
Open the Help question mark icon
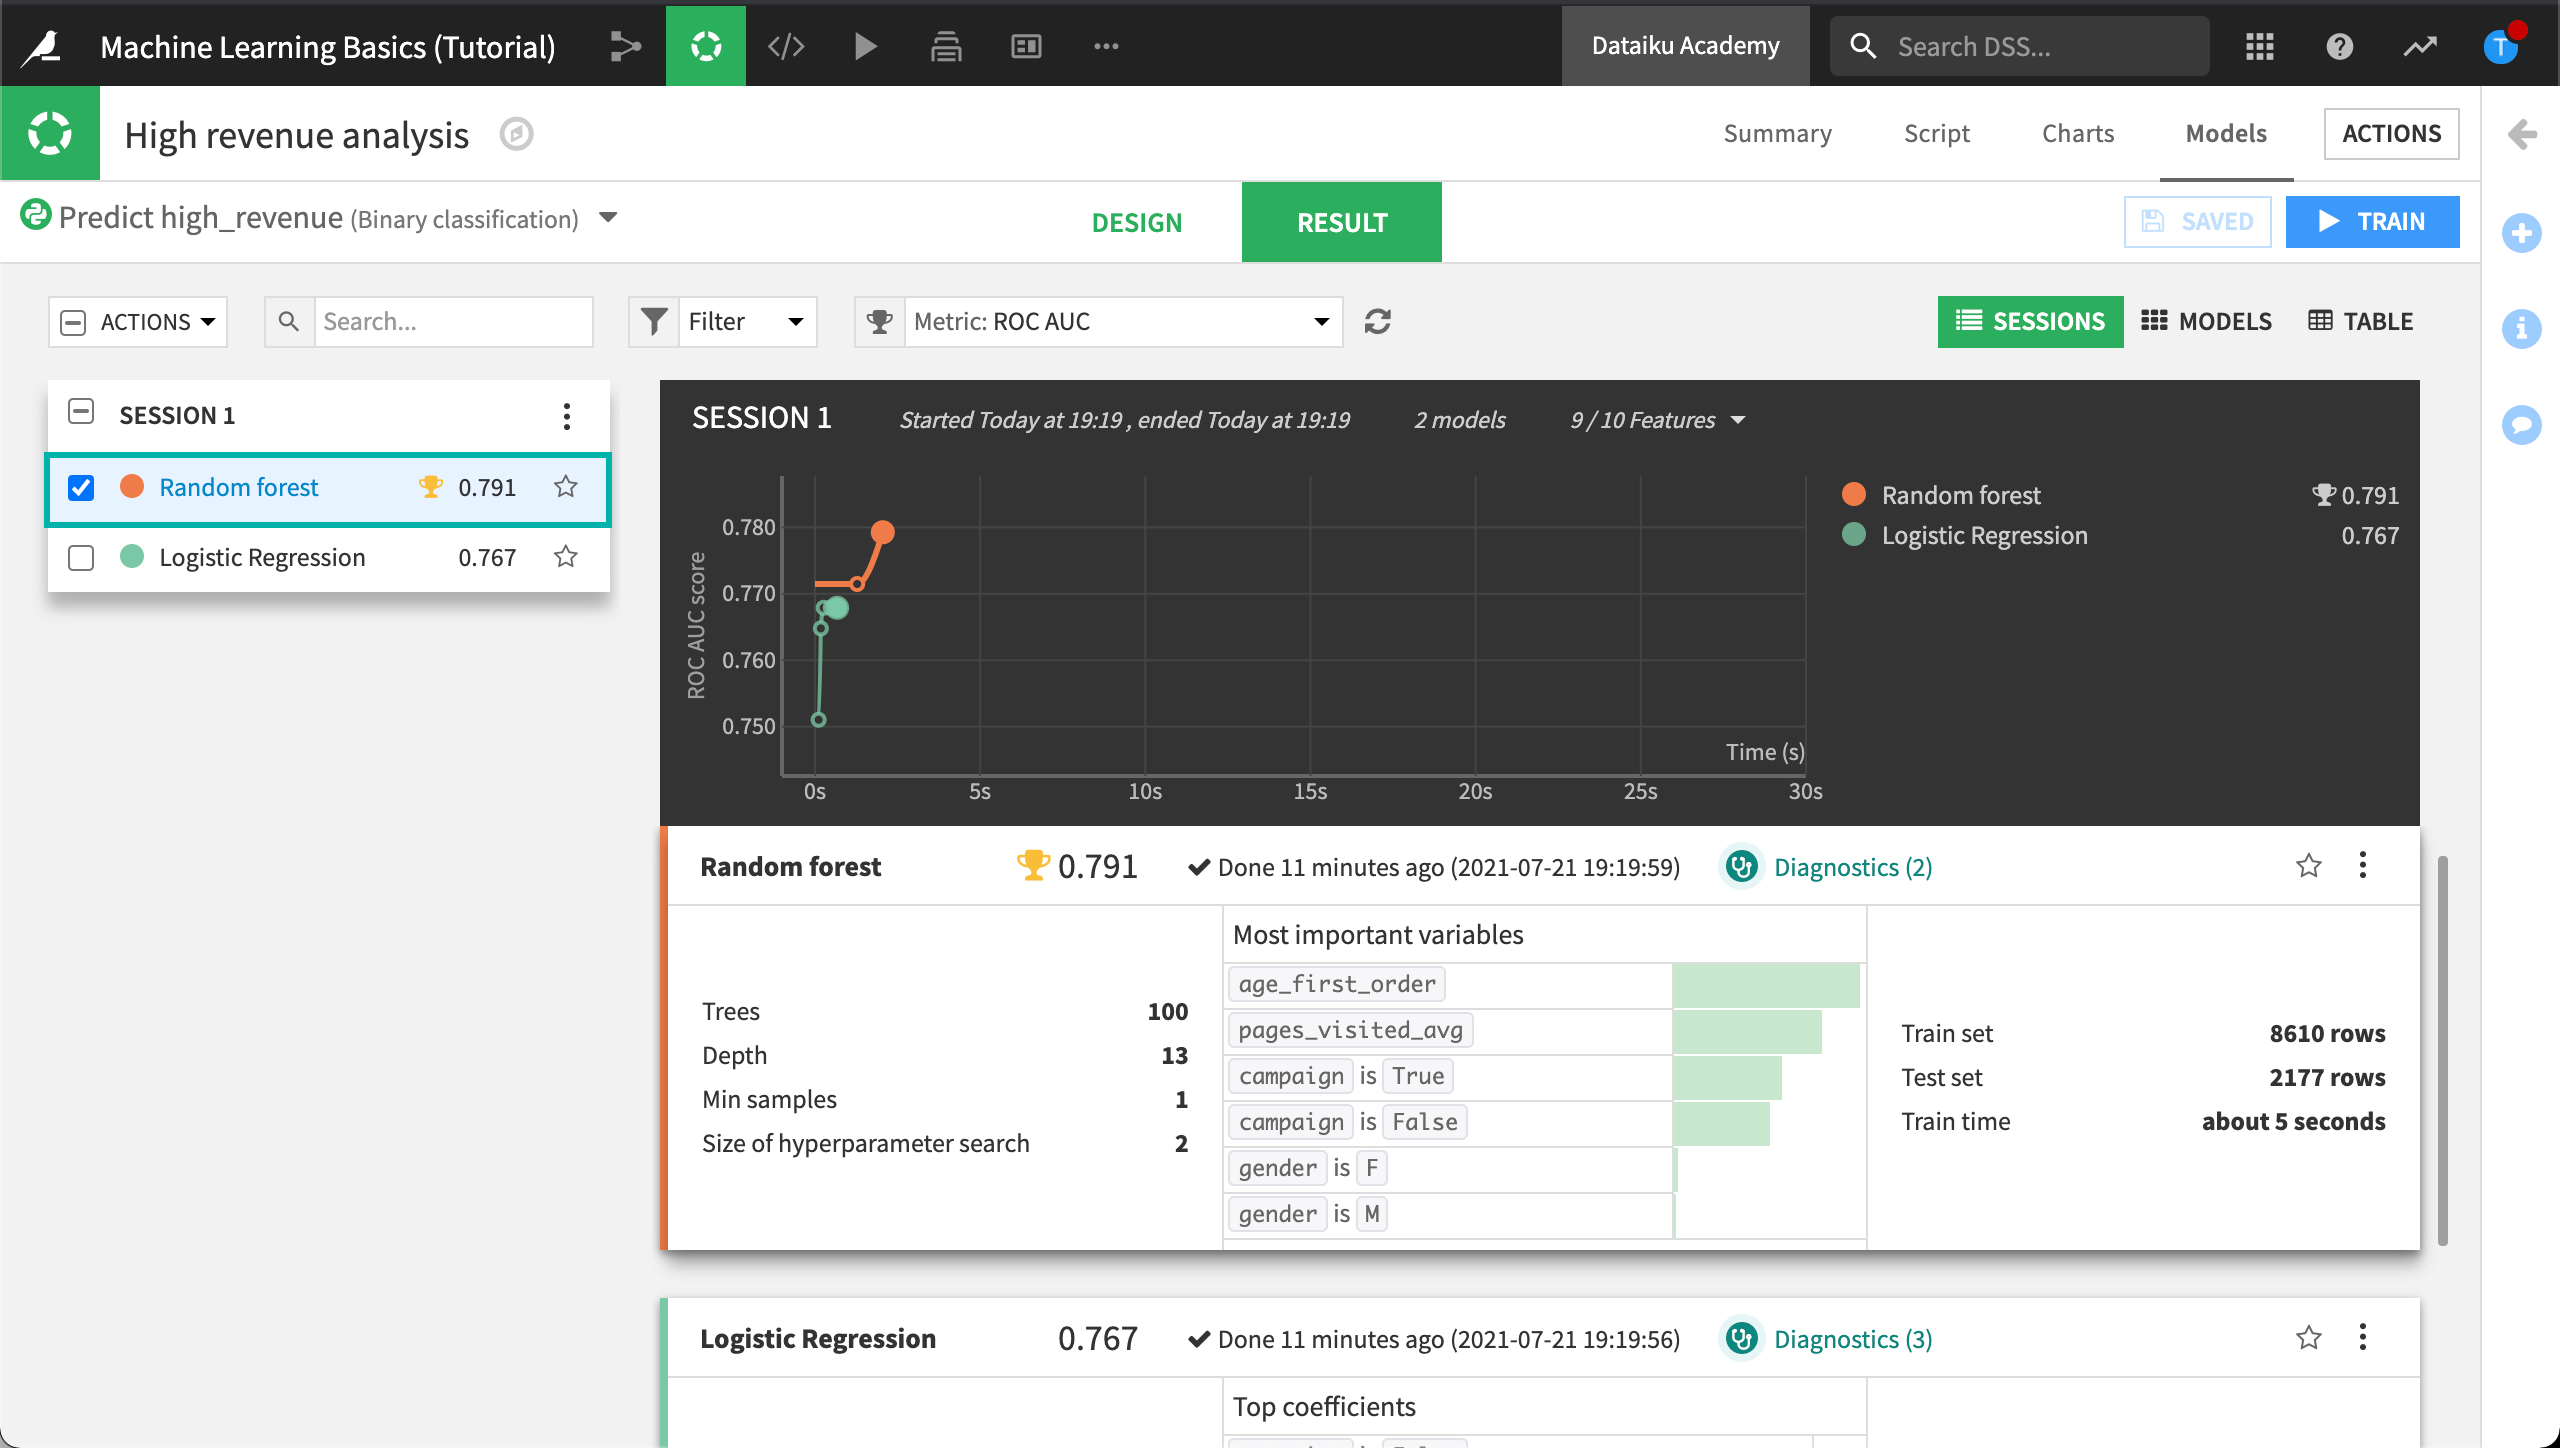[x=2340, y=46]
